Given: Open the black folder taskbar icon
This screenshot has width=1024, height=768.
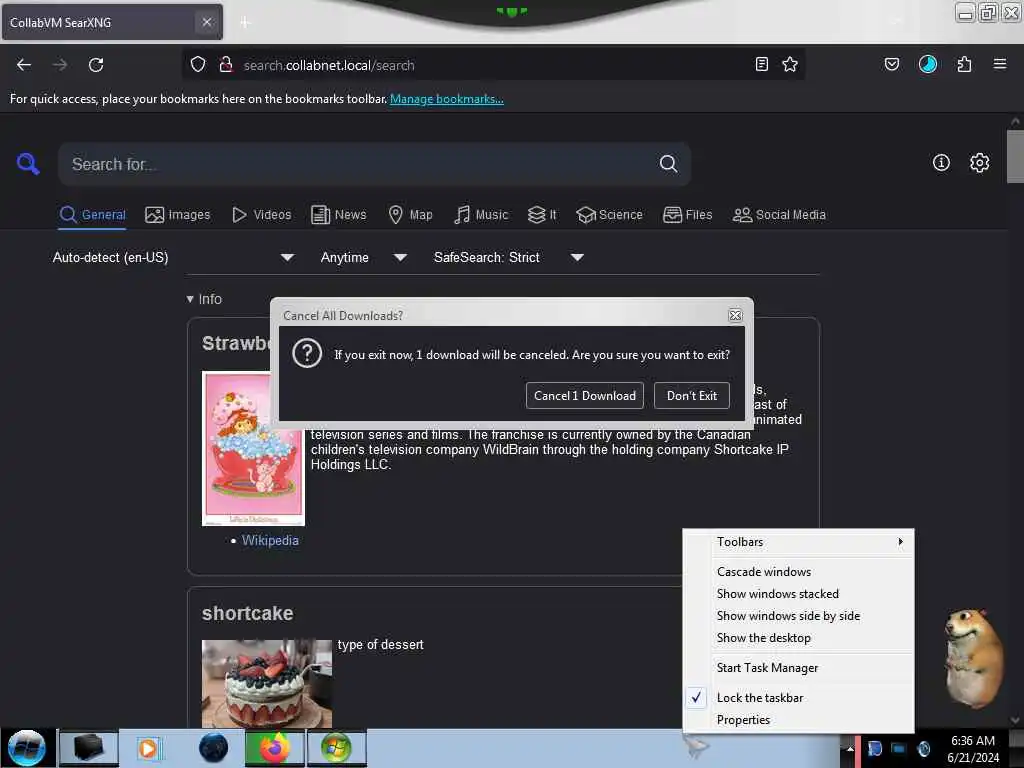Looking at the screenshot, I should coord(89,748).
